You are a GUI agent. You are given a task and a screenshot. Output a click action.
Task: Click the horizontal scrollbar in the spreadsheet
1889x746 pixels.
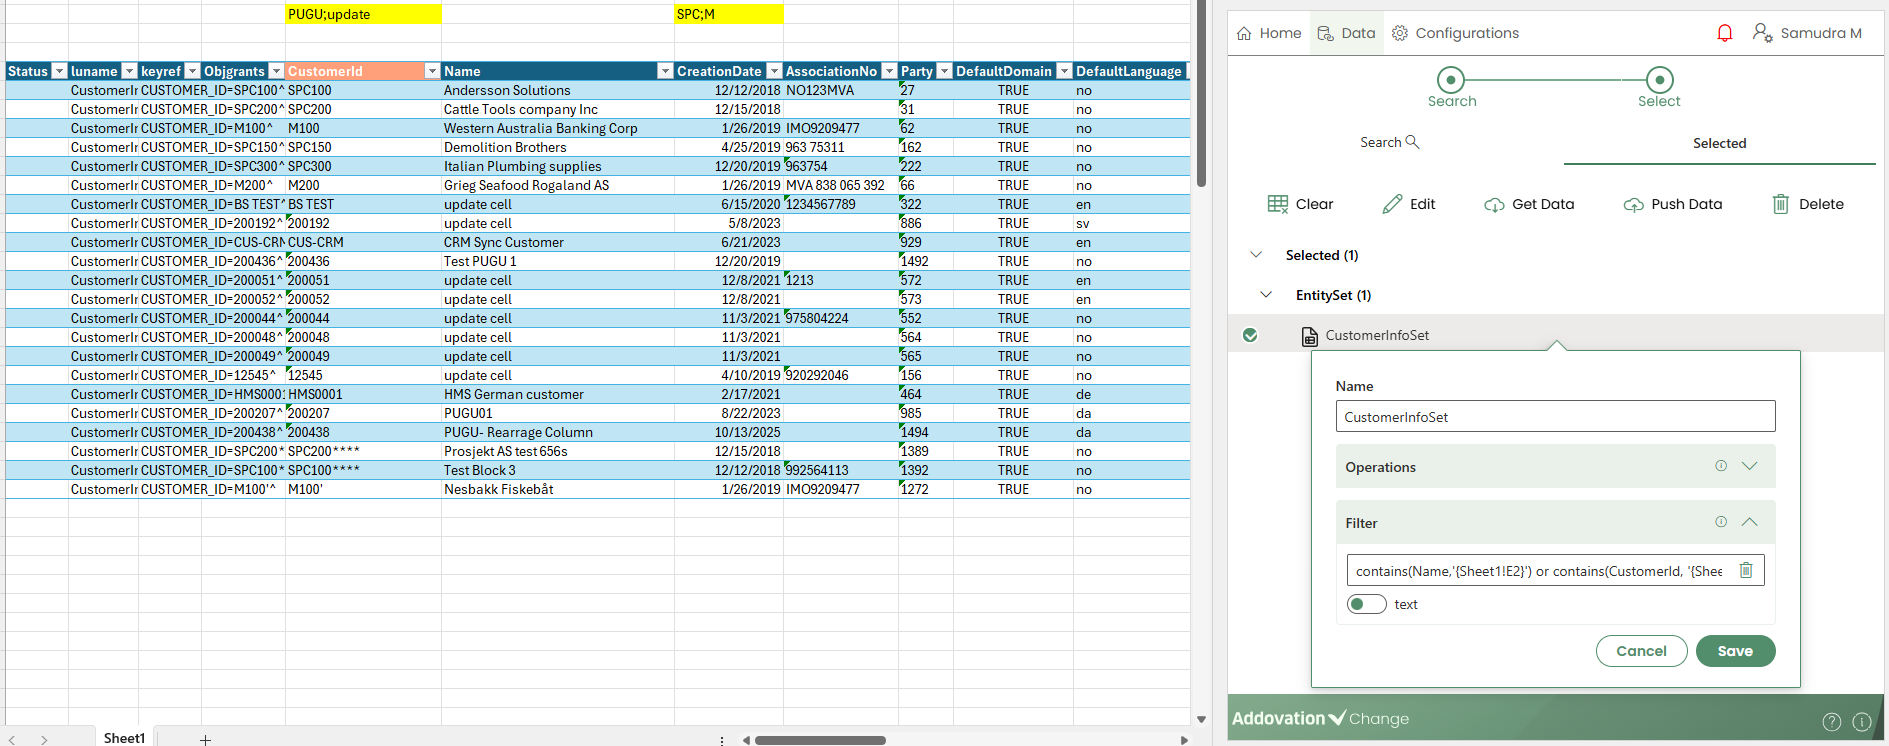click(x=820, y=740)
